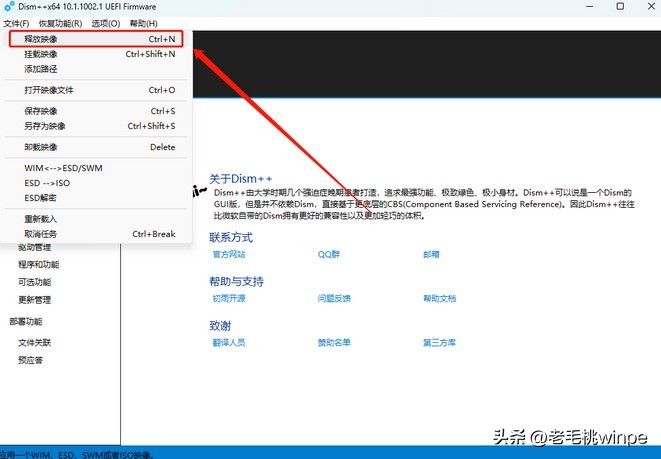Click the 关于Dism++ heading
The image size is (661, 459).
click(x=241, y=179)
